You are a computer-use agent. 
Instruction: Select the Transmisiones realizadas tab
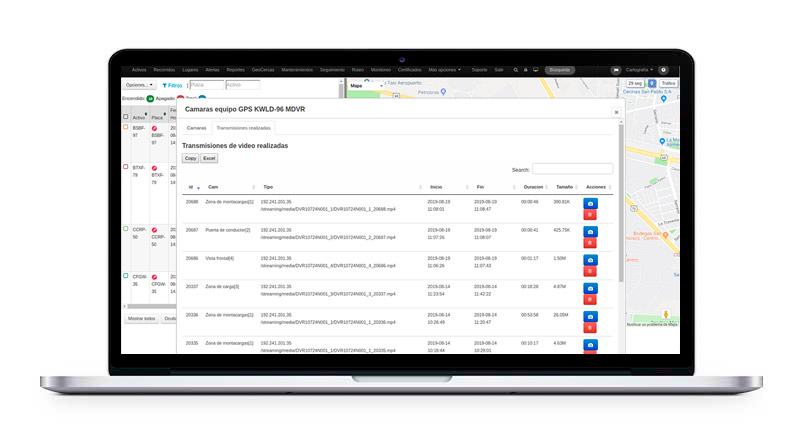[244, 128]
